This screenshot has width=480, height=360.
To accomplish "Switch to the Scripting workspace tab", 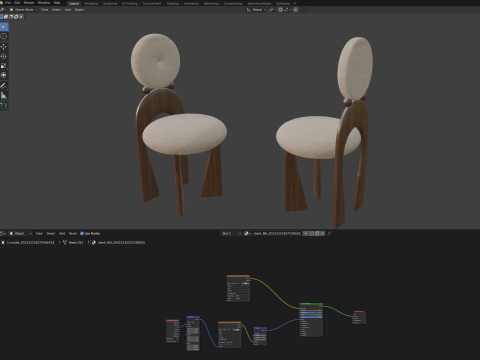I will click(283, 3).
